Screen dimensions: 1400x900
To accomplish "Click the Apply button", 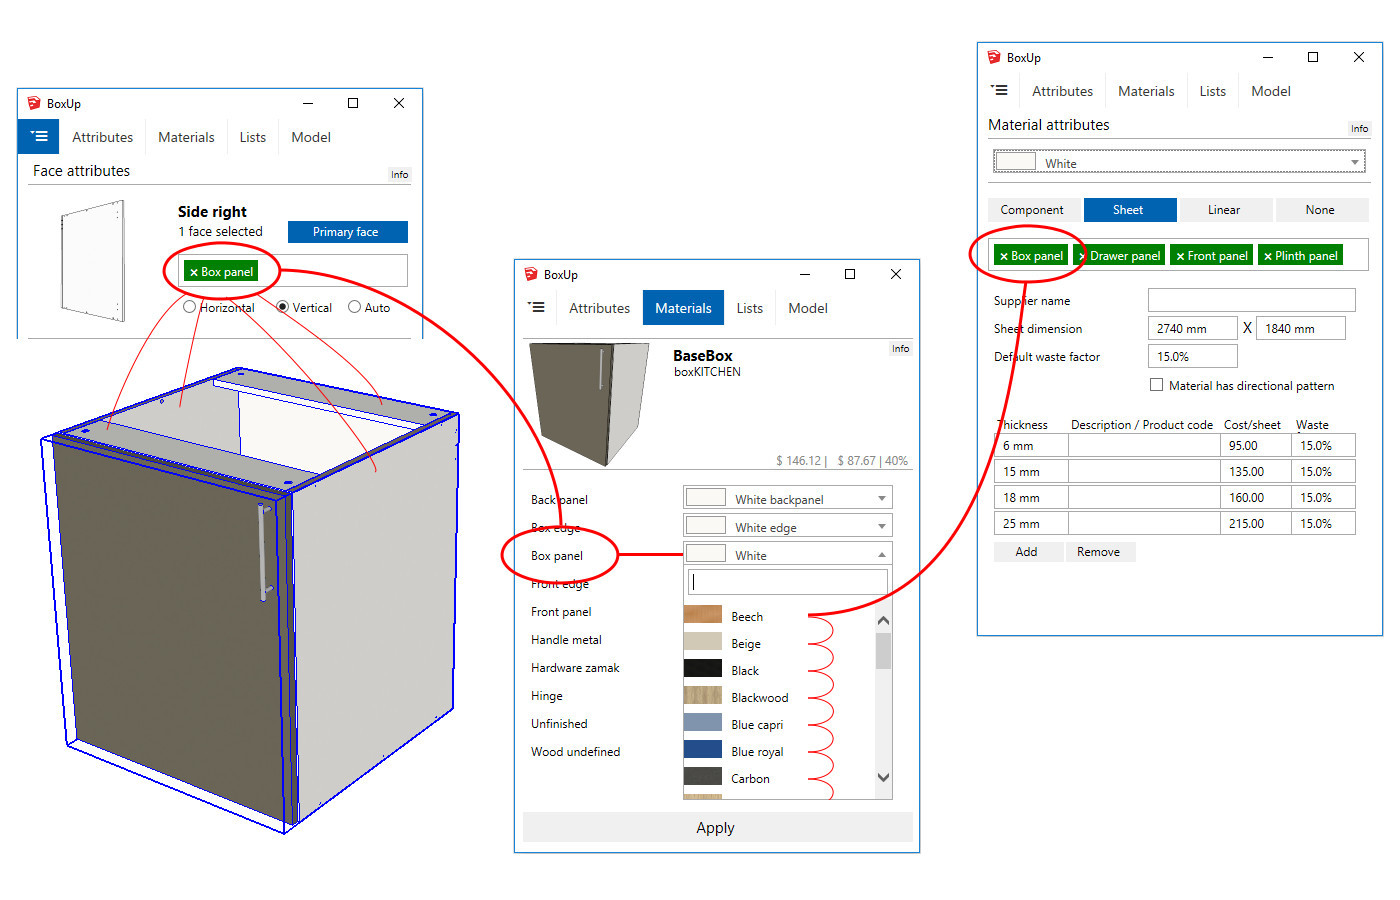I will click(715, 827).
